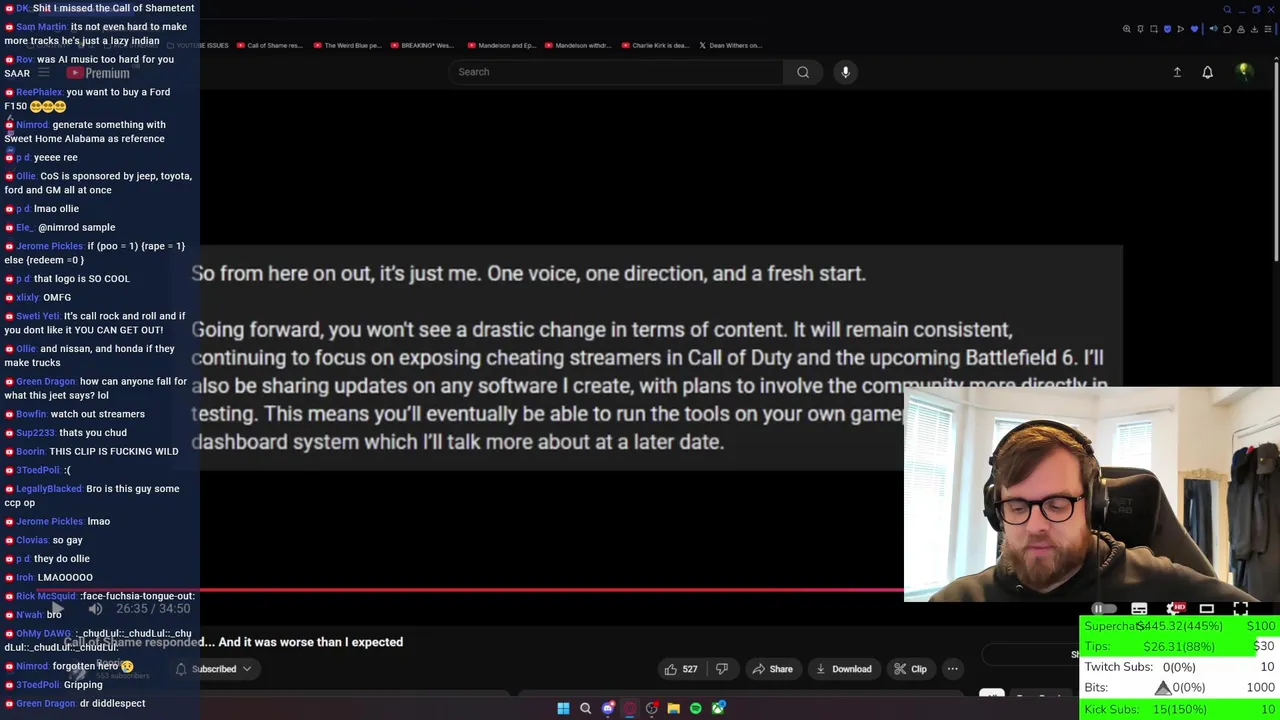Screen dimensions: 1280x720
Task: Open File Explorer from the taskbar
Action: pos(674,708)
